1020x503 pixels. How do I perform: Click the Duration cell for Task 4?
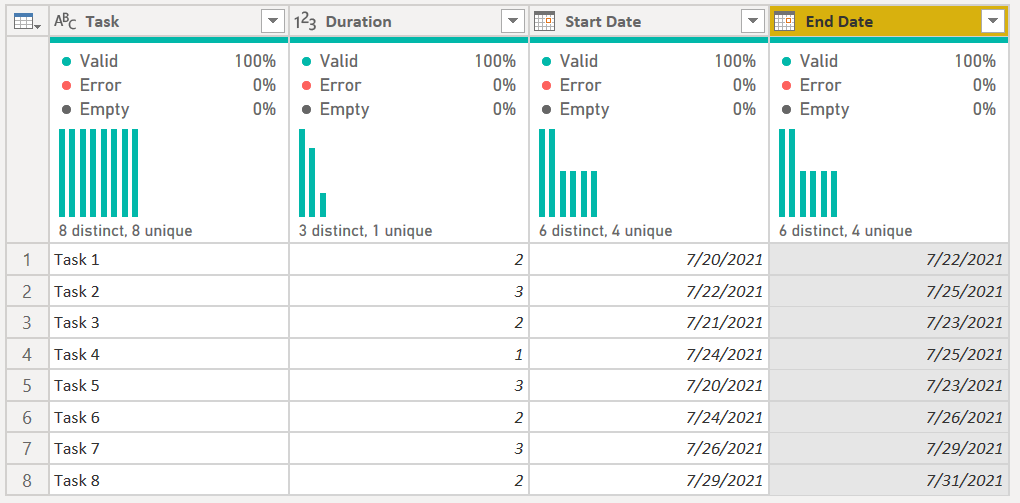(x=409, y=354)
